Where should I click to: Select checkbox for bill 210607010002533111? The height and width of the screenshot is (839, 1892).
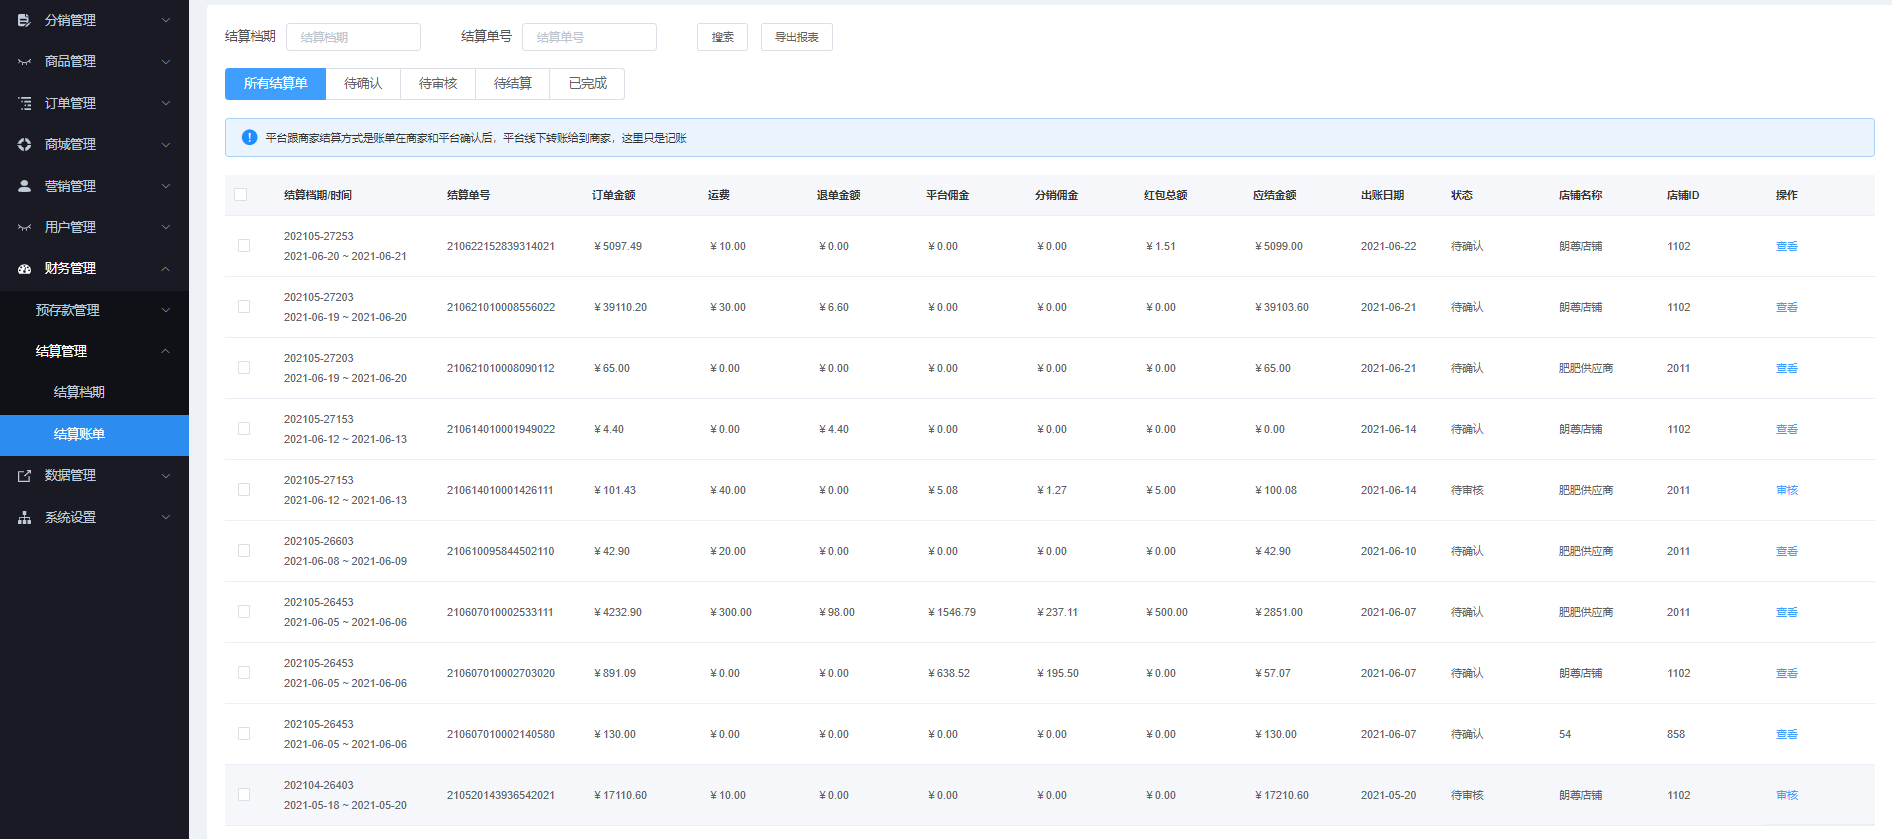[x=244, y=612]
